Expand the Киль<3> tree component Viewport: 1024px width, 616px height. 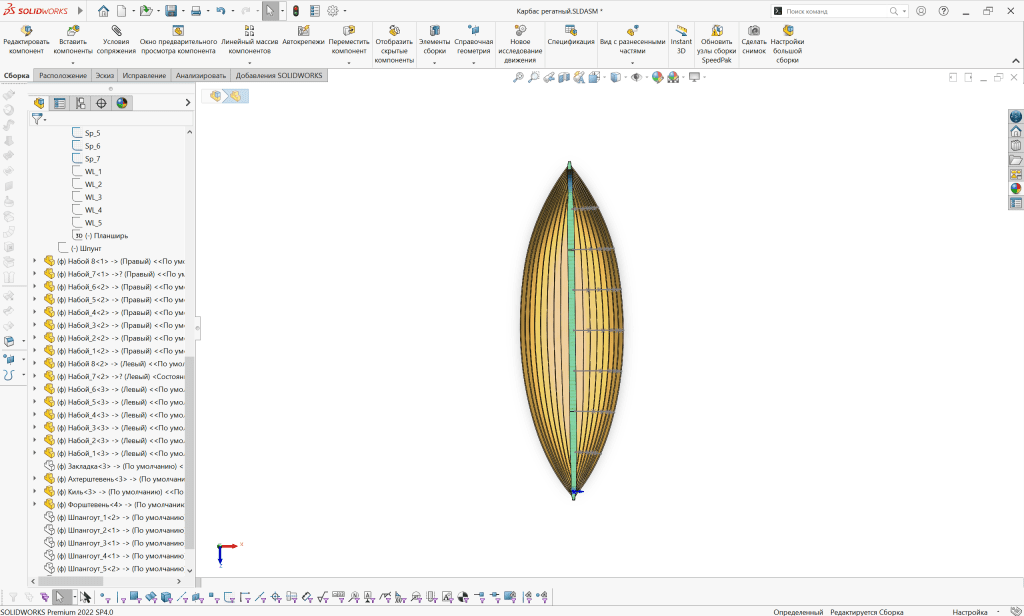pyautogui.click(x=35, y=492)
